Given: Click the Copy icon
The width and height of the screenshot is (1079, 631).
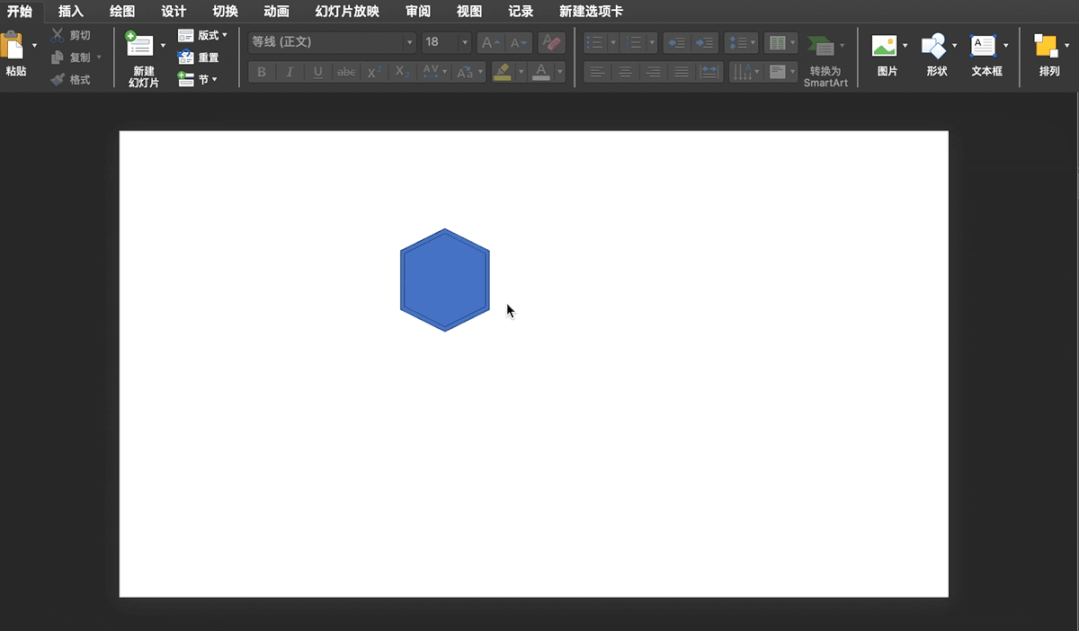Looking at the screenshot, I should (x=57, y=57).
